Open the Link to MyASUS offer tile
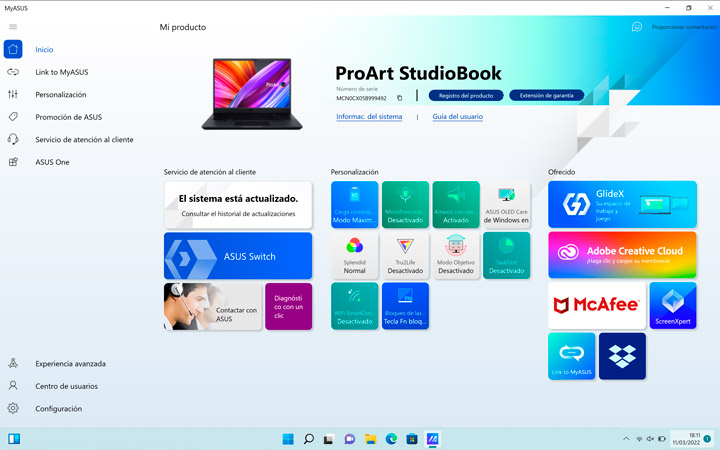This screenshot has height=450, width=720. [x=572, y=356]
